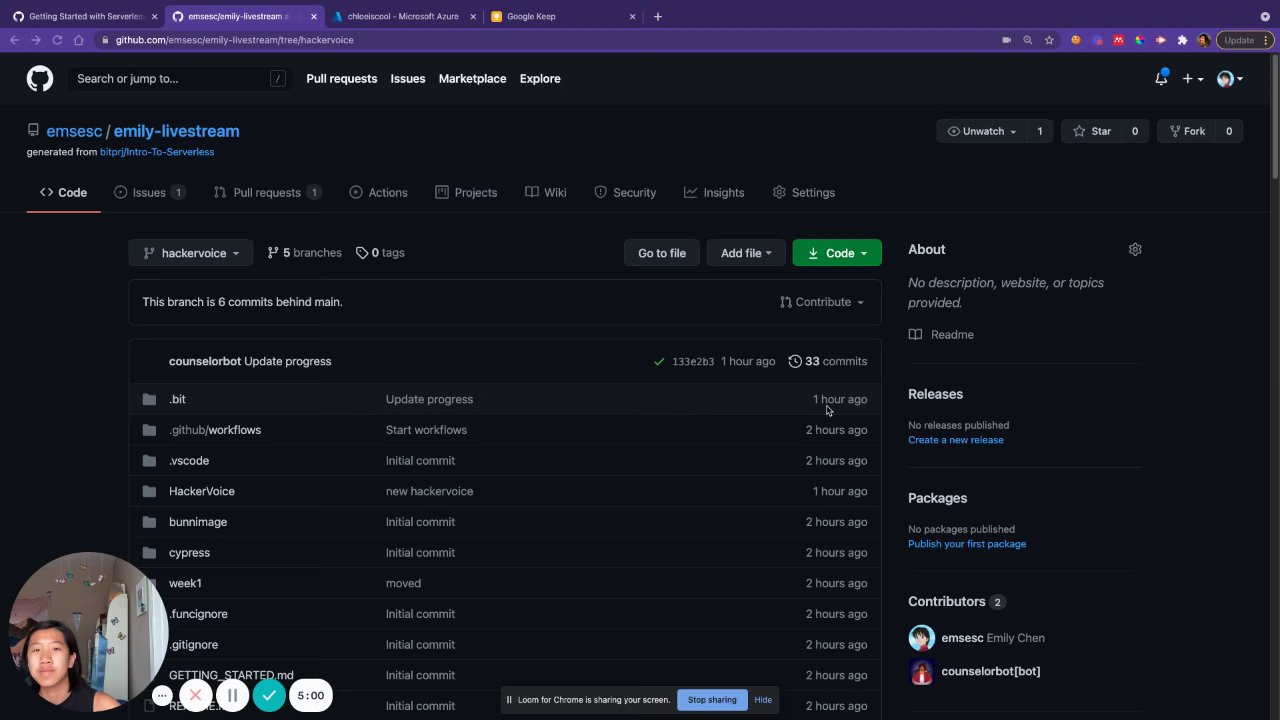Image resolution: width=1280 pixels, height=720 pixels.
Task: View the 0 tags link
Action: coord(380,253)
